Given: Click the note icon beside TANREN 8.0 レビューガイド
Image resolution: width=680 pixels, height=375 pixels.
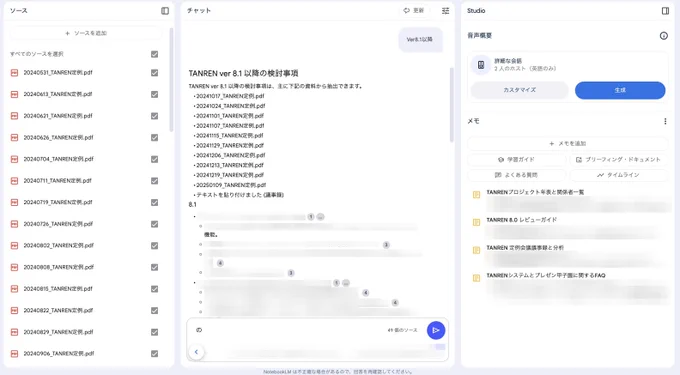Looking at the screenshot, I should [x=476, y=222].
